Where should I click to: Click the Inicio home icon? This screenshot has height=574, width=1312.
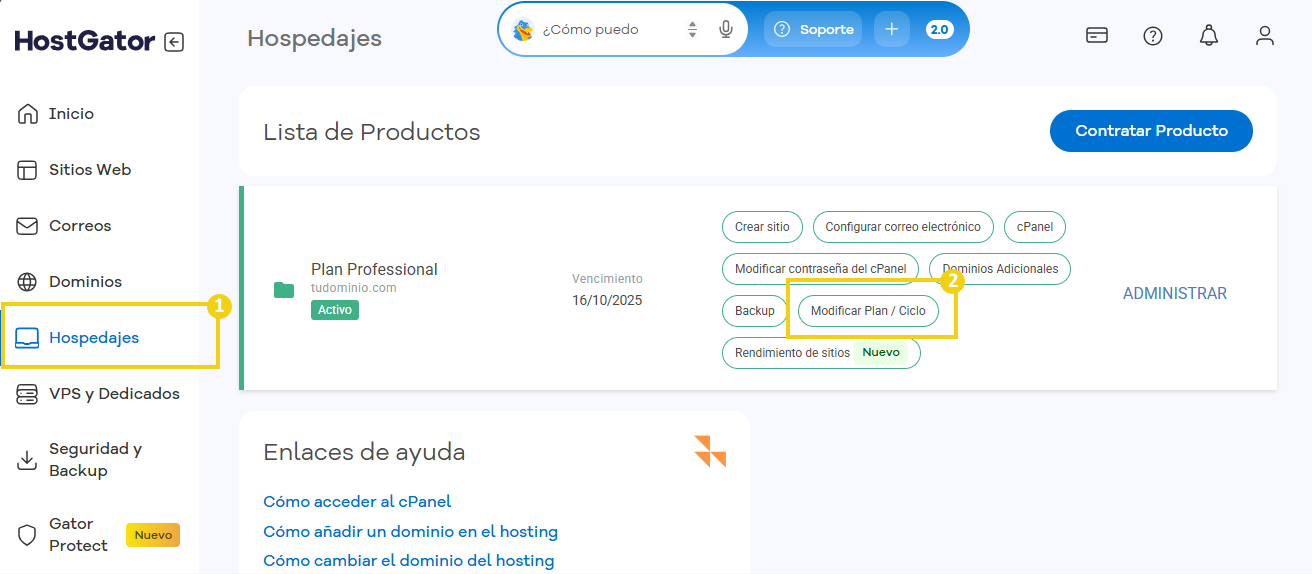(x=28, y=114)
